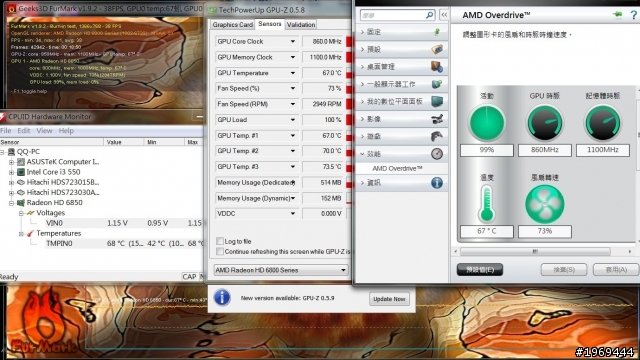
Task: Click the FurMark title bar icon
Action: tap(12, 8)
